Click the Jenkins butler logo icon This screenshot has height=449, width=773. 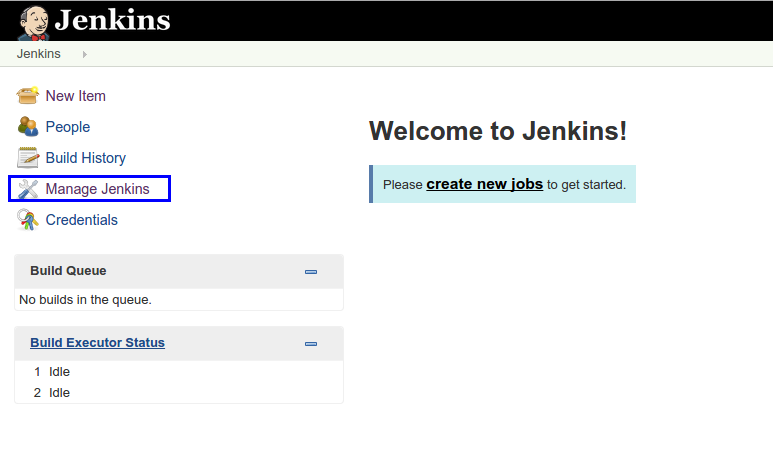(34, 21)
